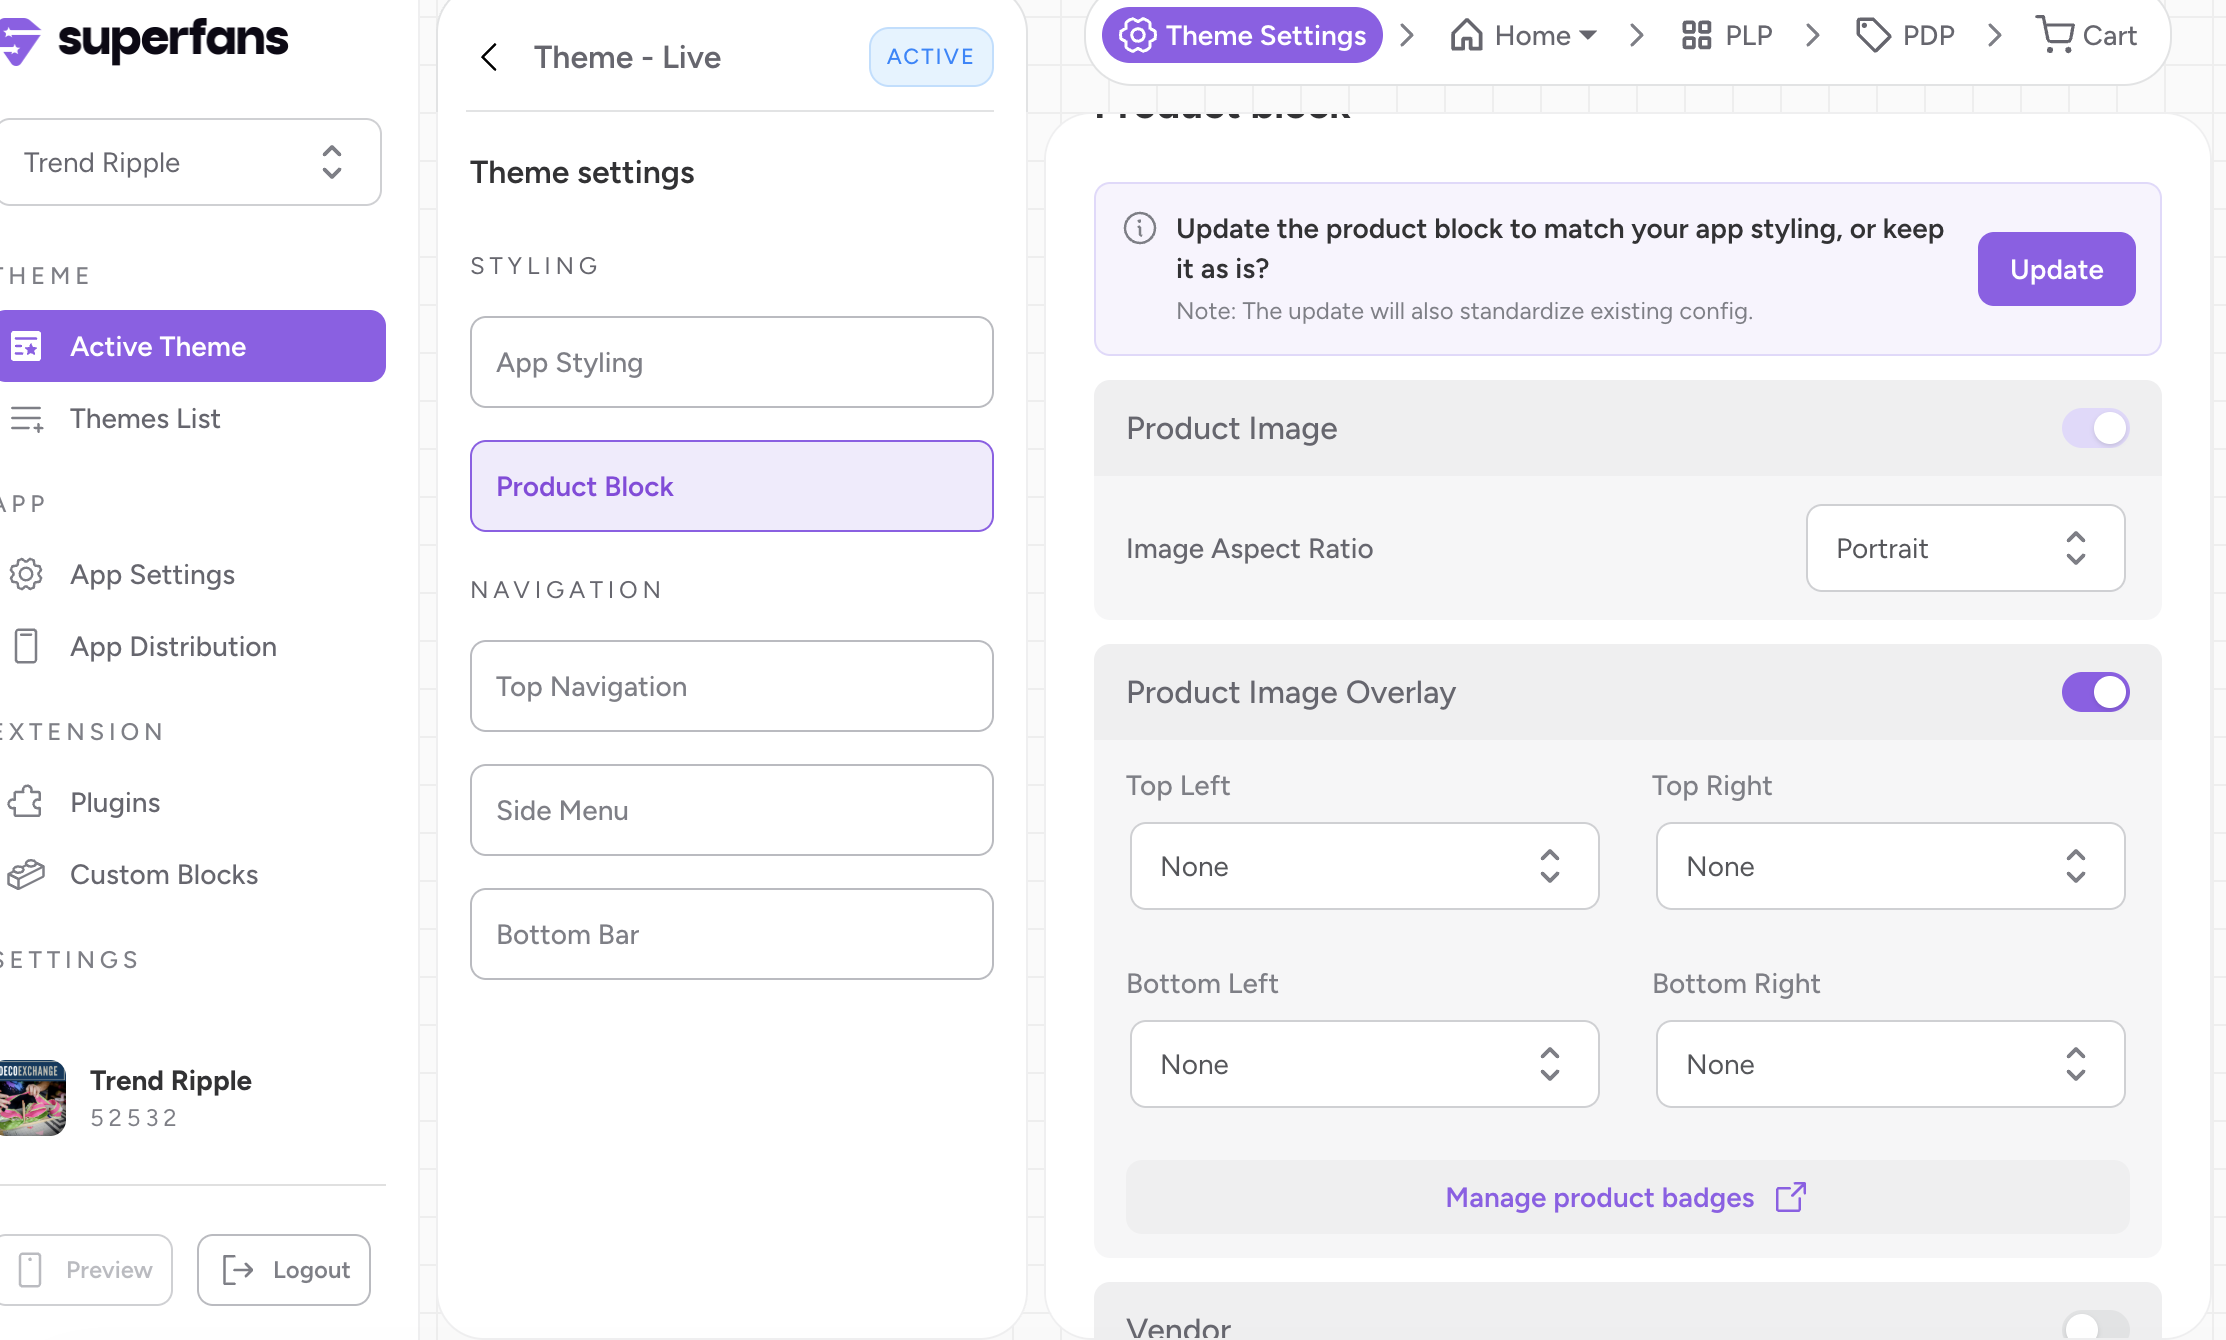Open the Image Aspect Ratio dropdown
This screenshot has width=2226, height=1340.
1964,548
